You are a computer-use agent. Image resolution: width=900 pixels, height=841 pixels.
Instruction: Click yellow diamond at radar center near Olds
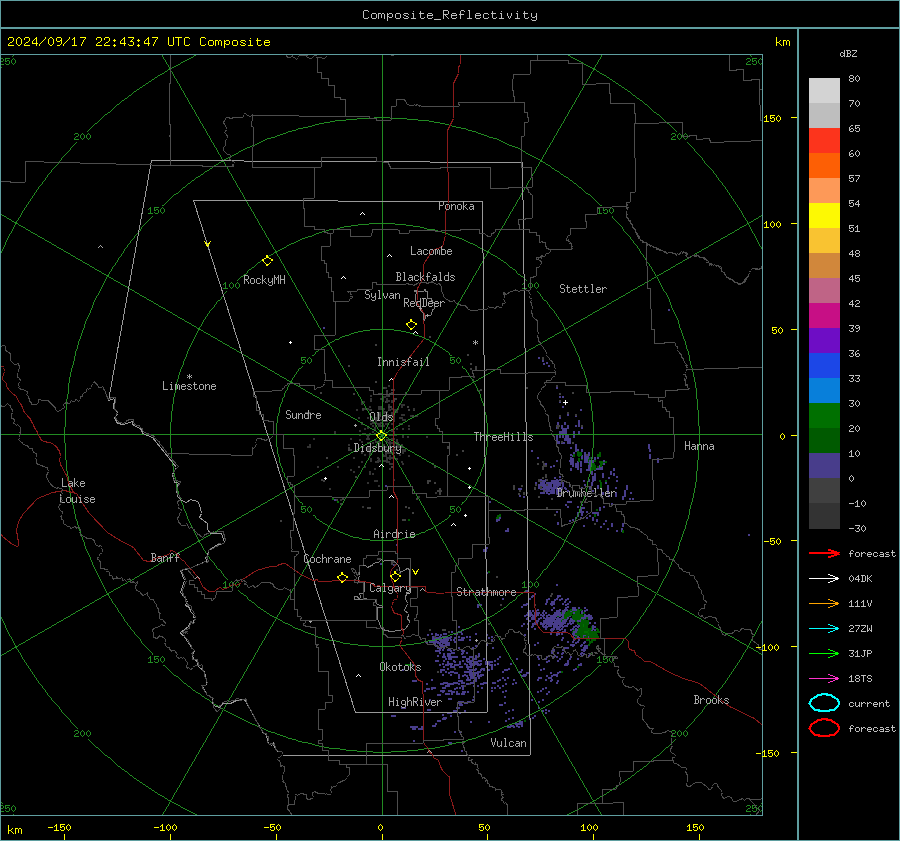381,436
